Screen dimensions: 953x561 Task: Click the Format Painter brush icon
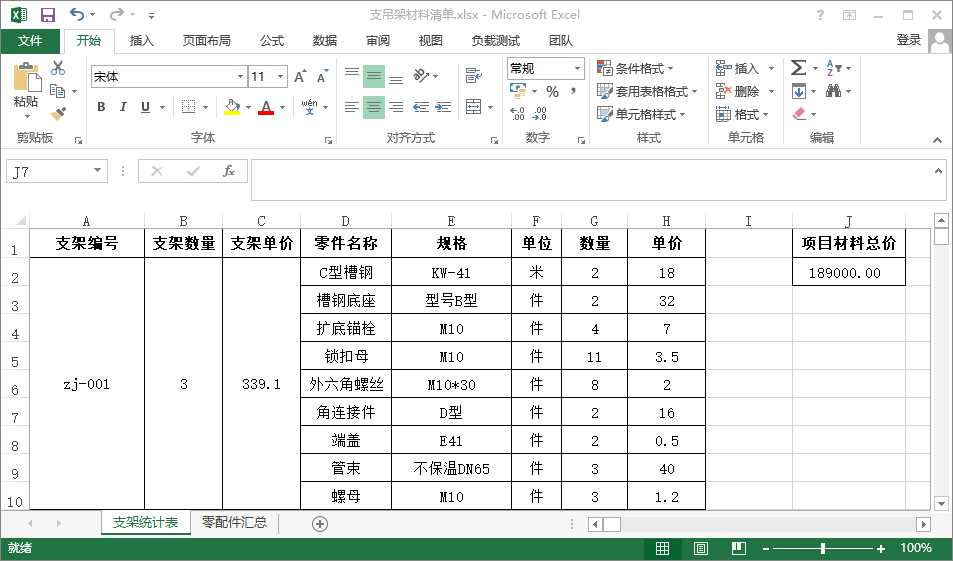tap(58, 114)
